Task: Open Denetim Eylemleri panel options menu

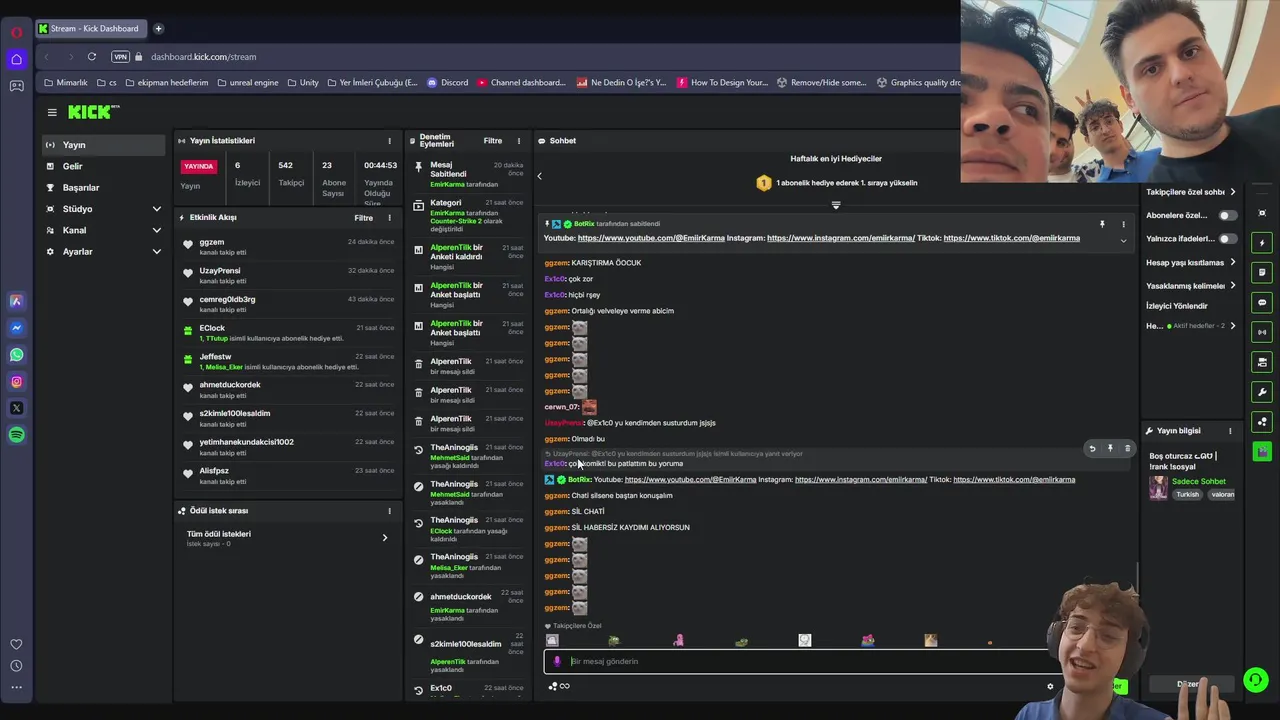Action: point(518,141)
